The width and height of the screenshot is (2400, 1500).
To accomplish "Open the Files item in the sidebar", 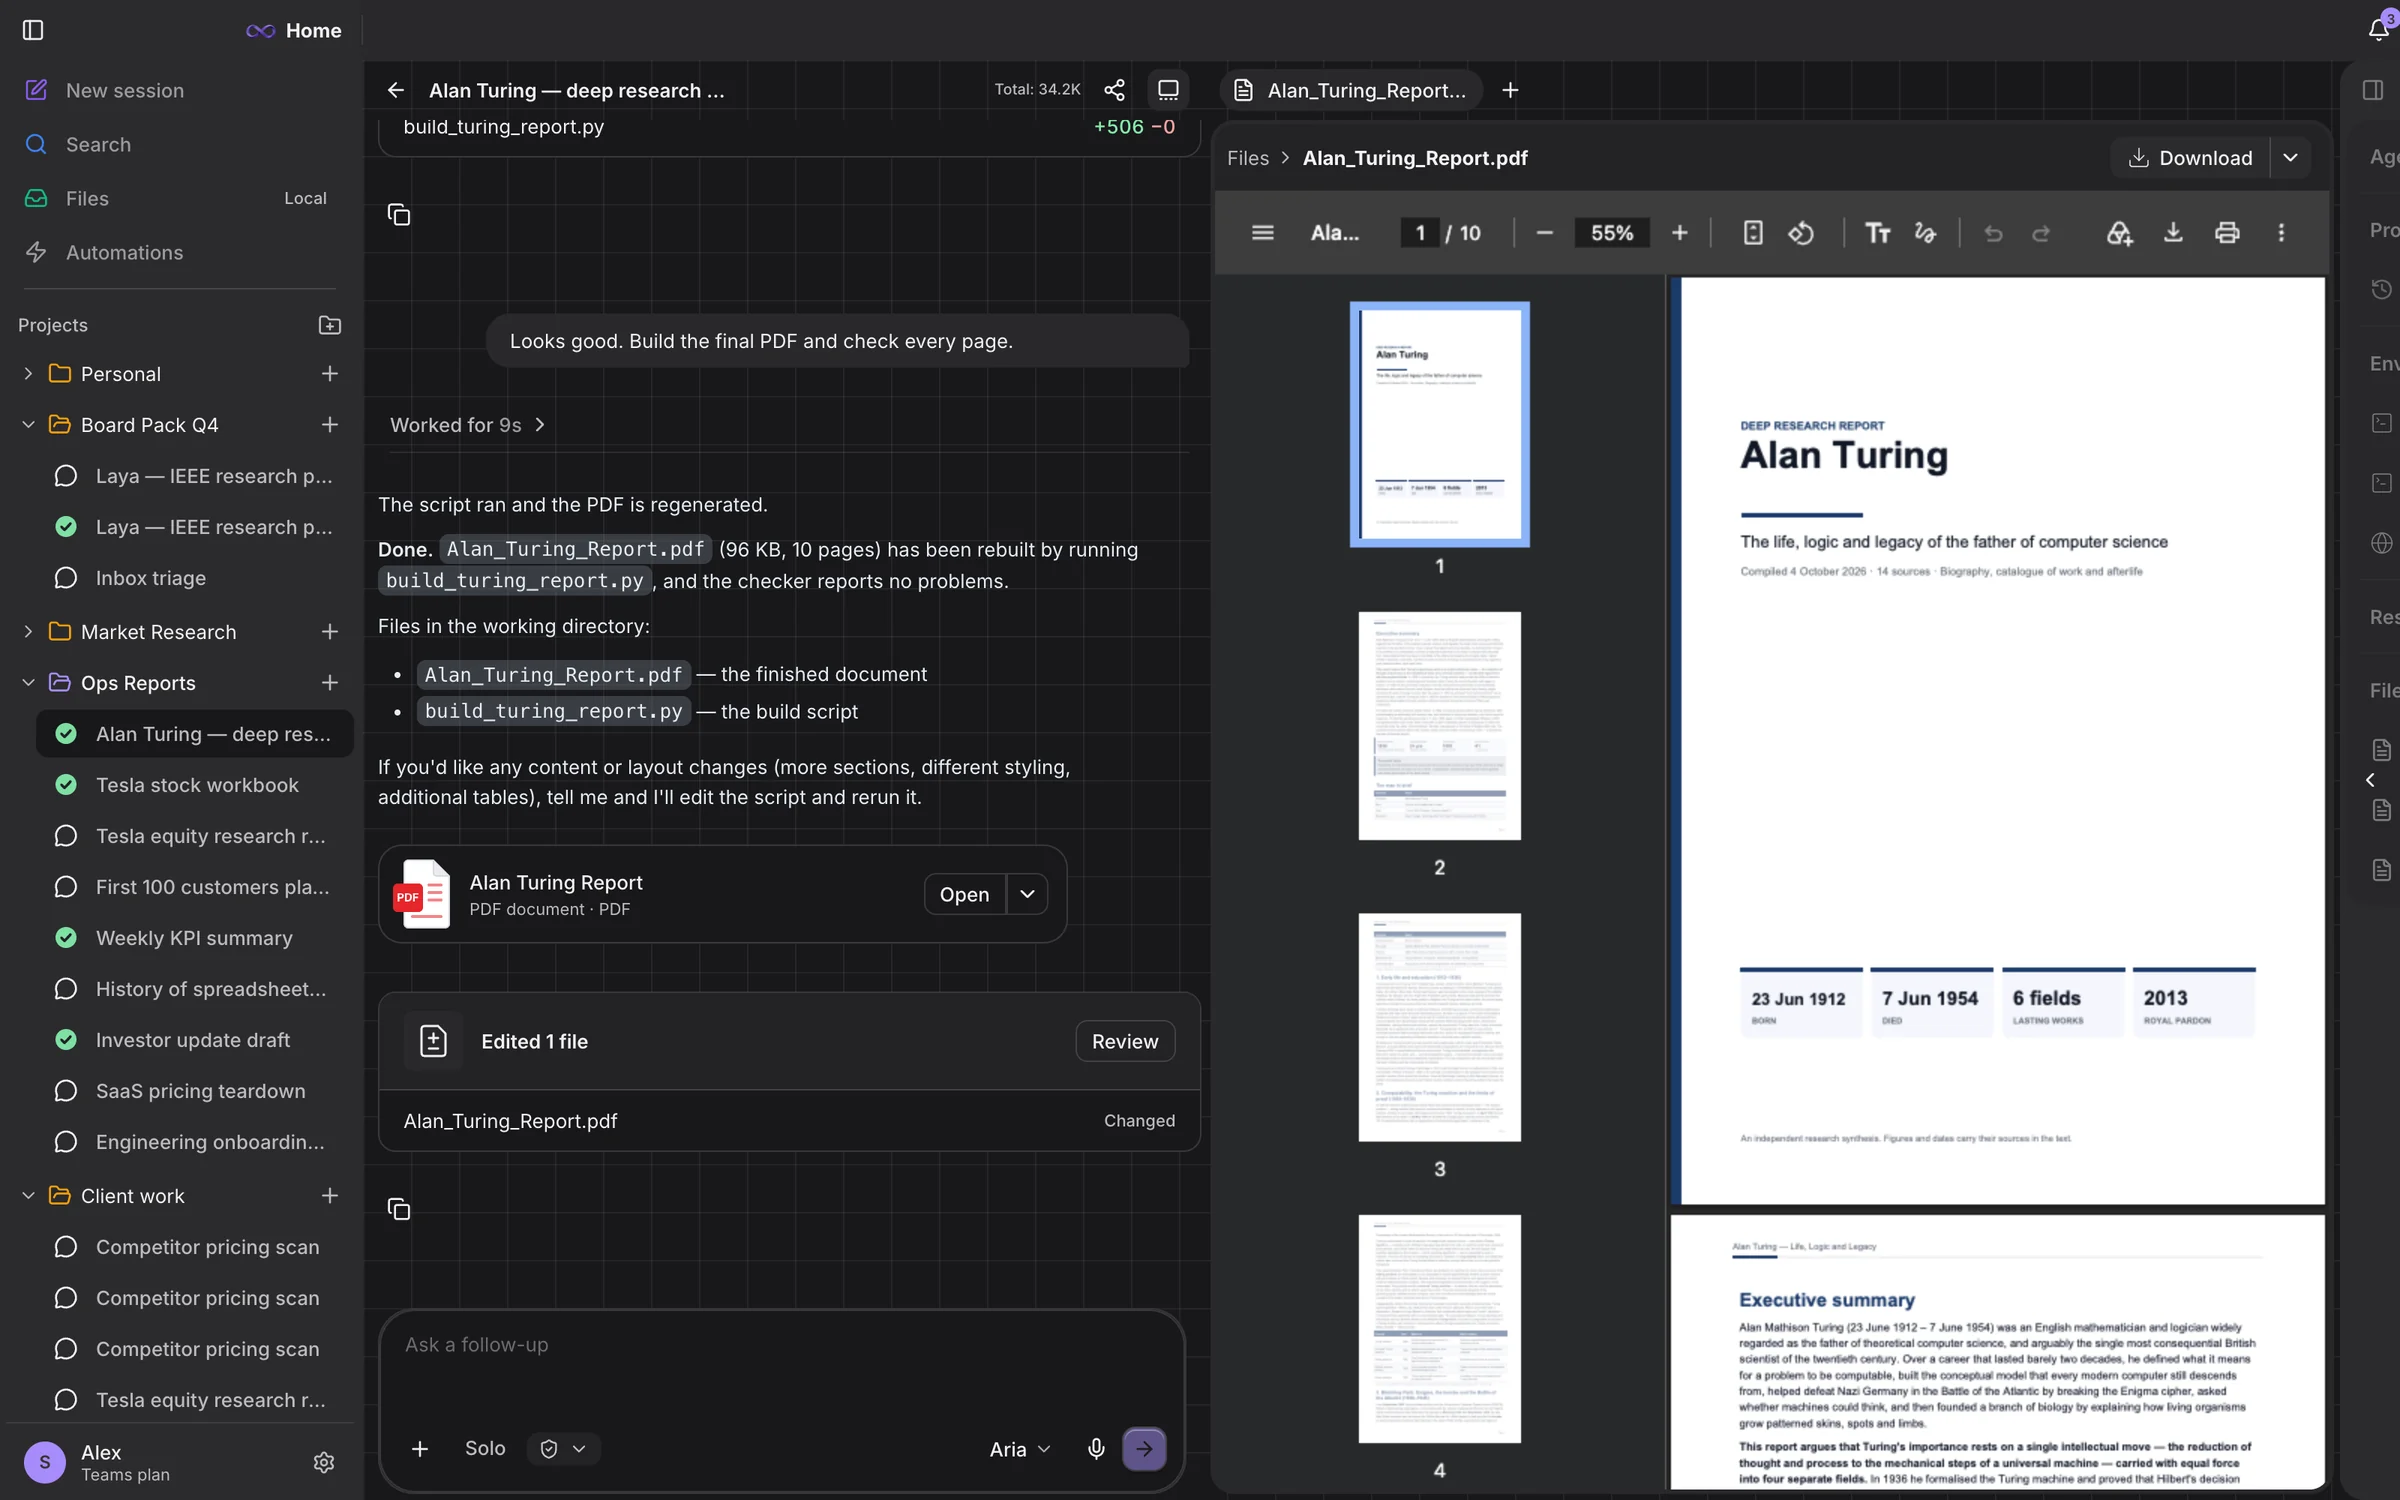I will tap(178, 198).
